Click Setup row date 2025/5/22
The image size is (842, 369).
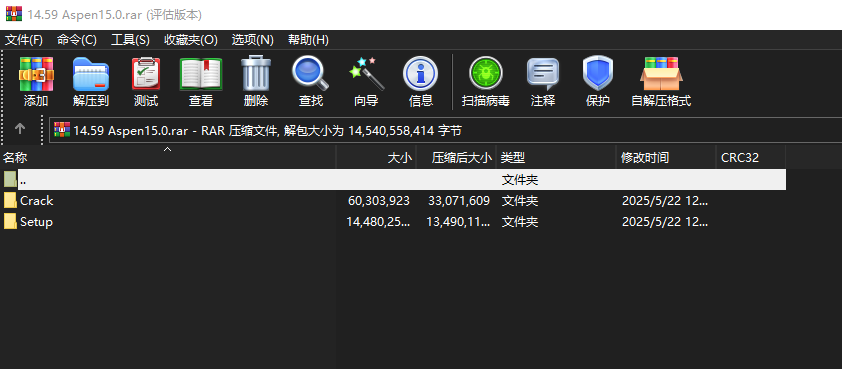click(665, 222)
